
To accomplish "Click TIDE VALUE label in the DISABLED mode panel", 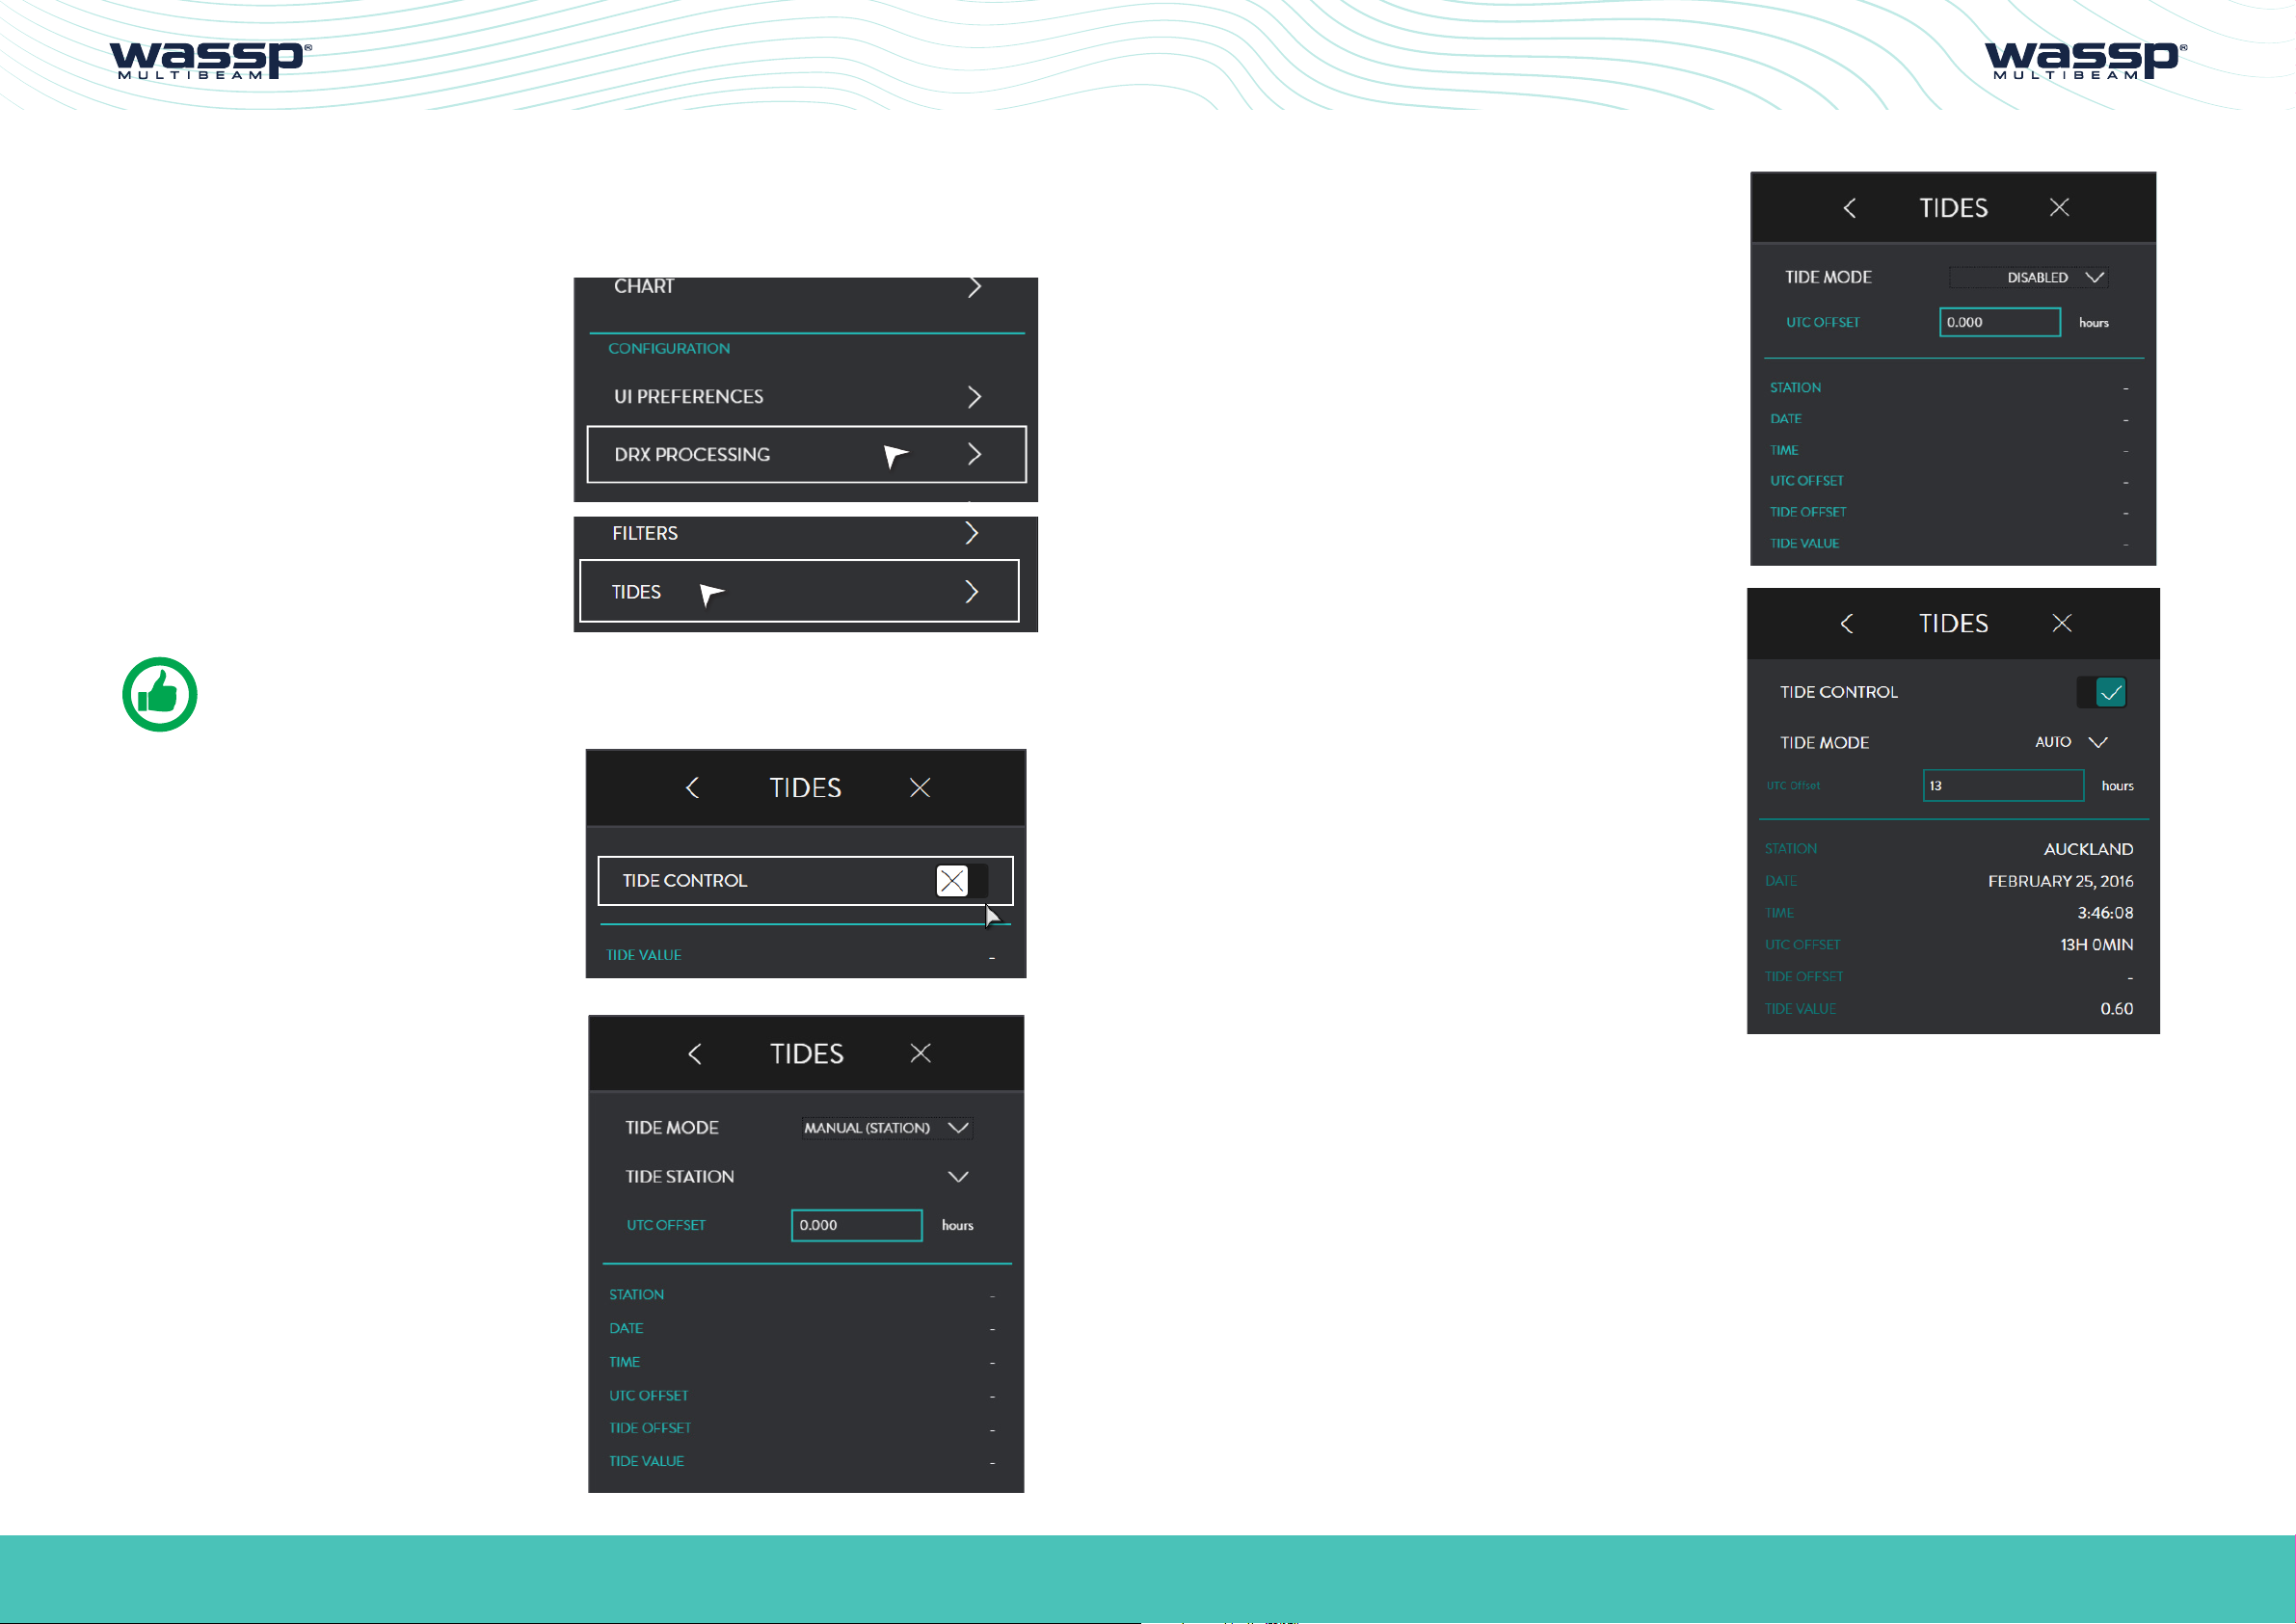I will (1804, 544).
